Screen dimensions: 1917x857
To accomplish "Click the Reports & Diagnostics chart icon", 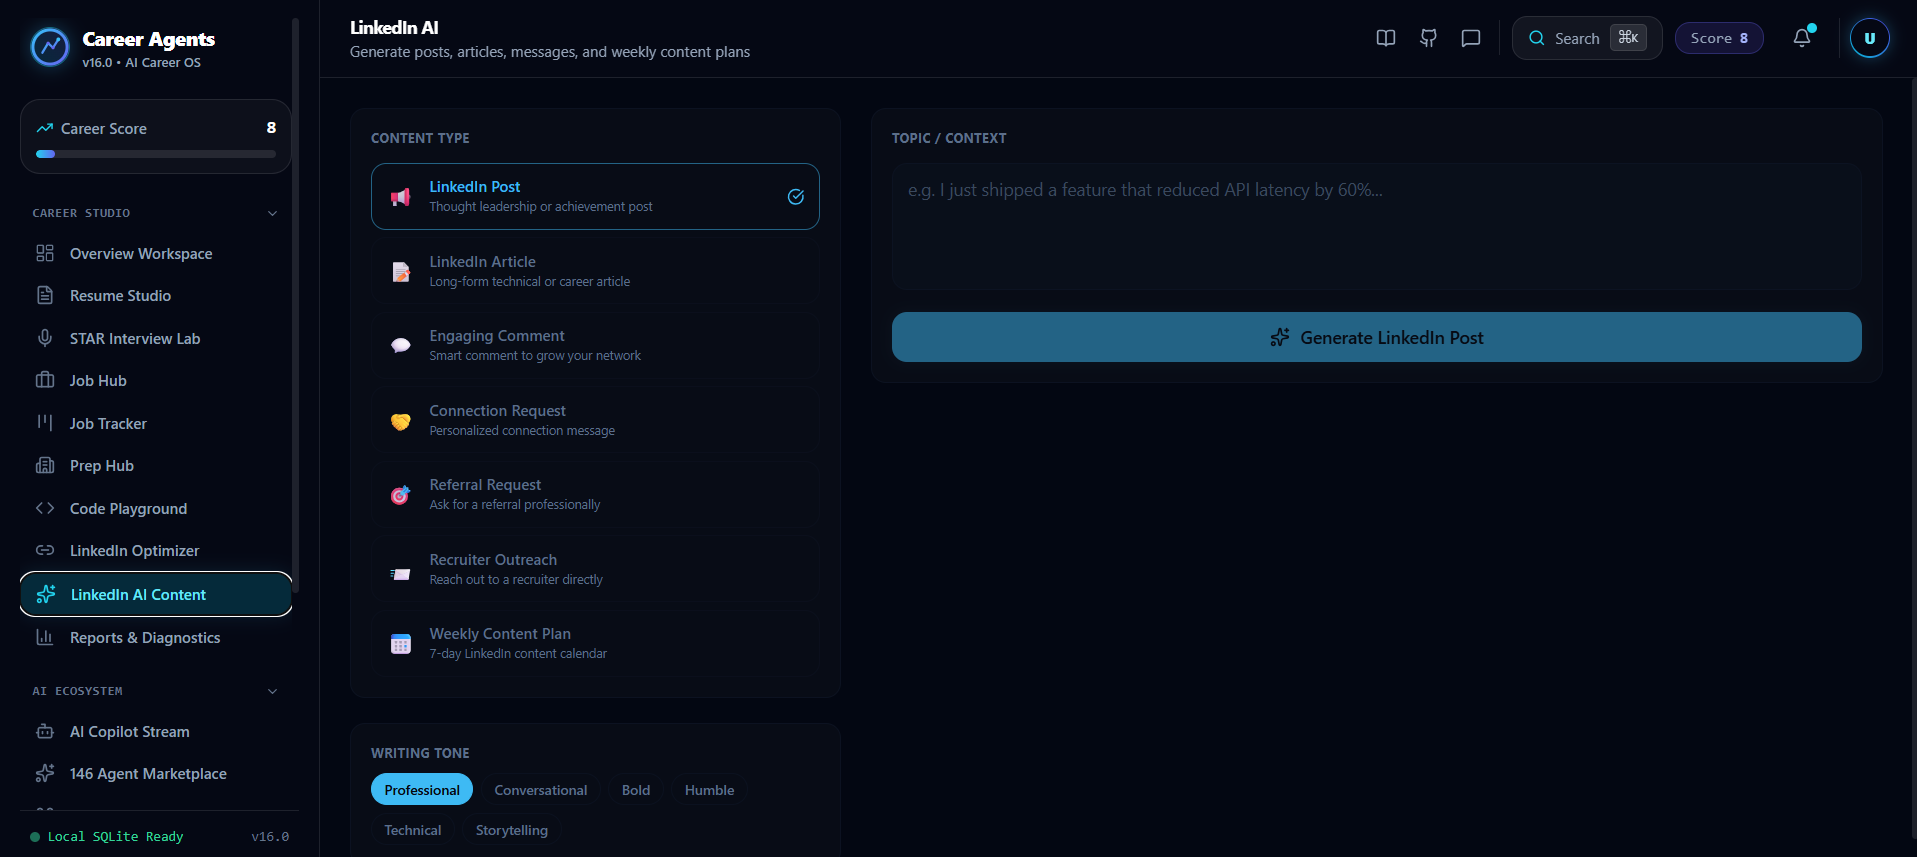I will click(45, 637).
